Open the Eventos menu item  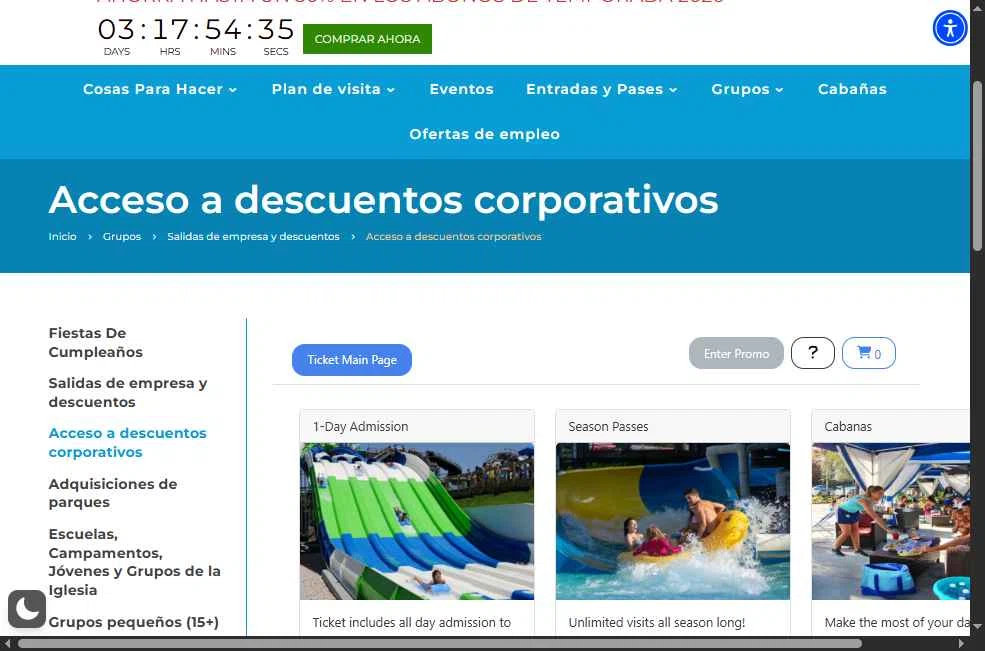click(462, 89)
